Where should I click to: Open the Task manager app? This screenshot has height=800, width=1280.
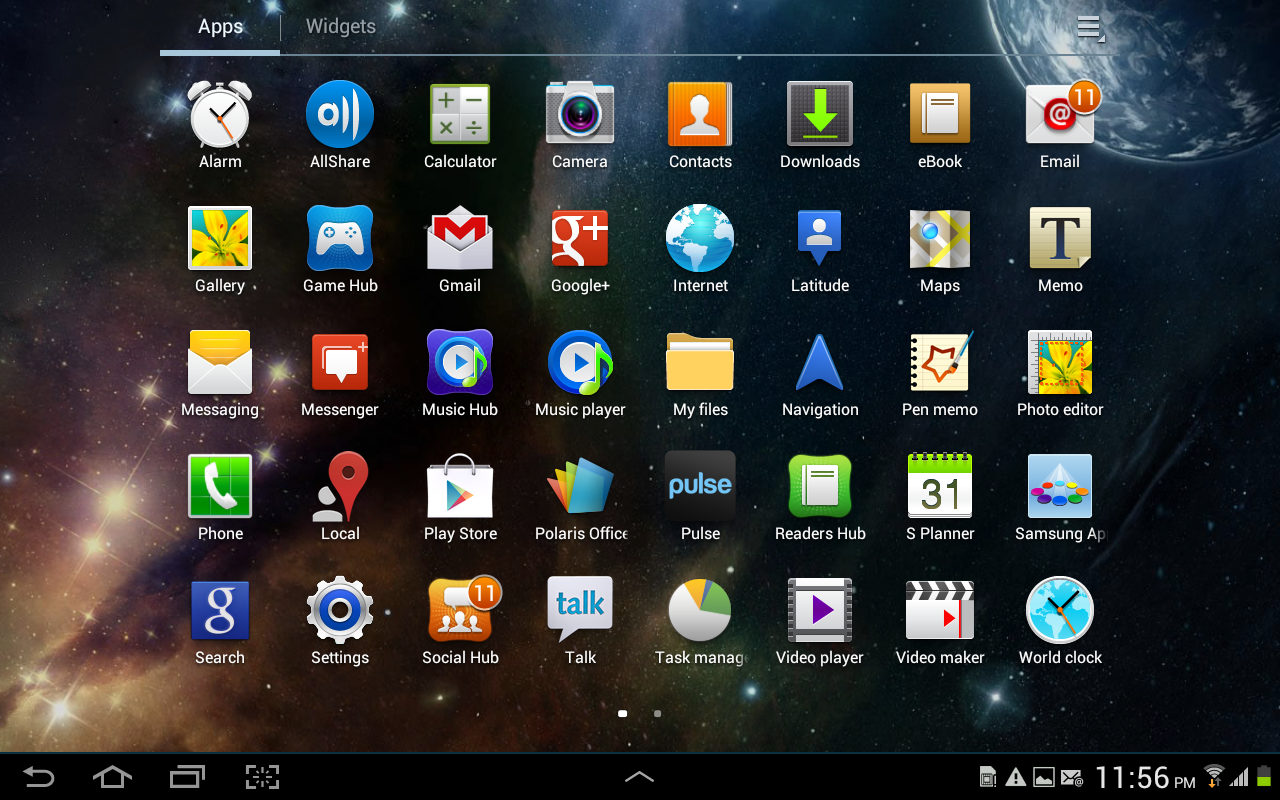[700, 621]
